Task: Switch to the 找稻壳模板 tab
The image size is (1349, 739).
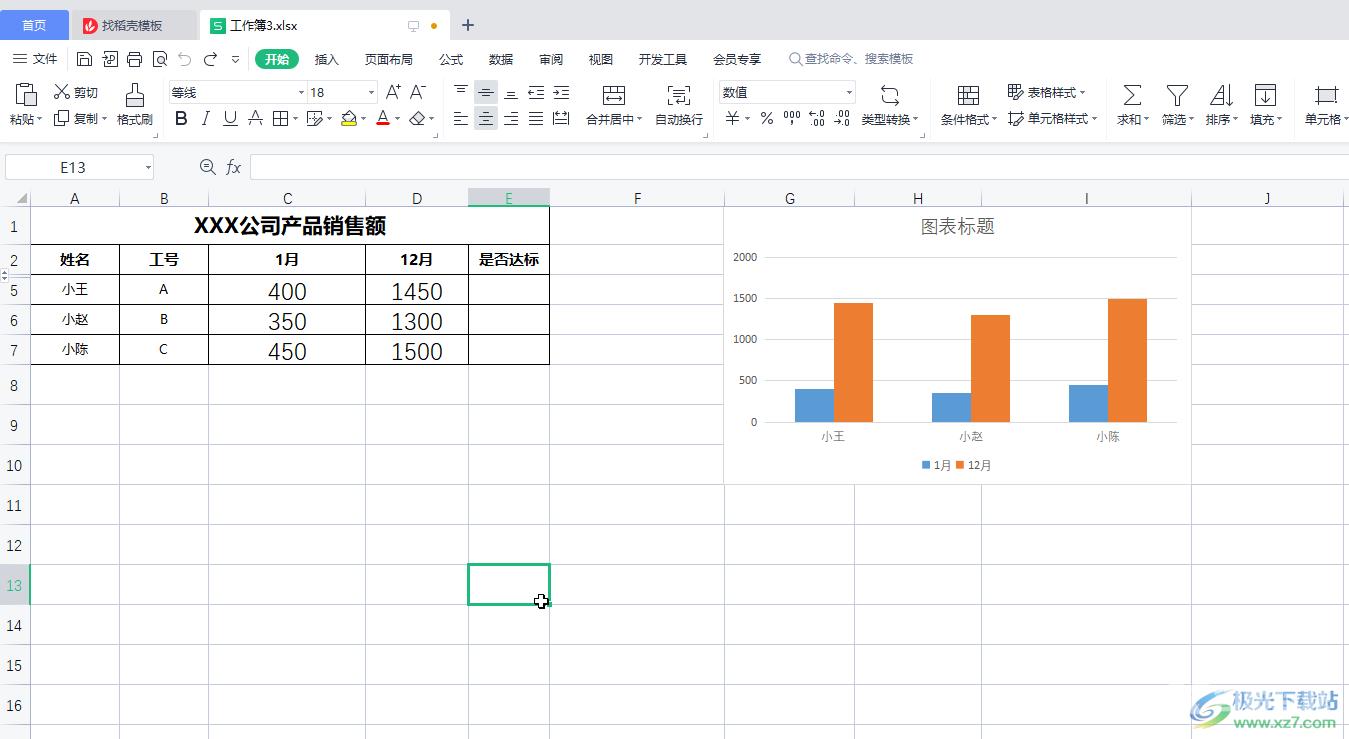Action: coord(134,25)
